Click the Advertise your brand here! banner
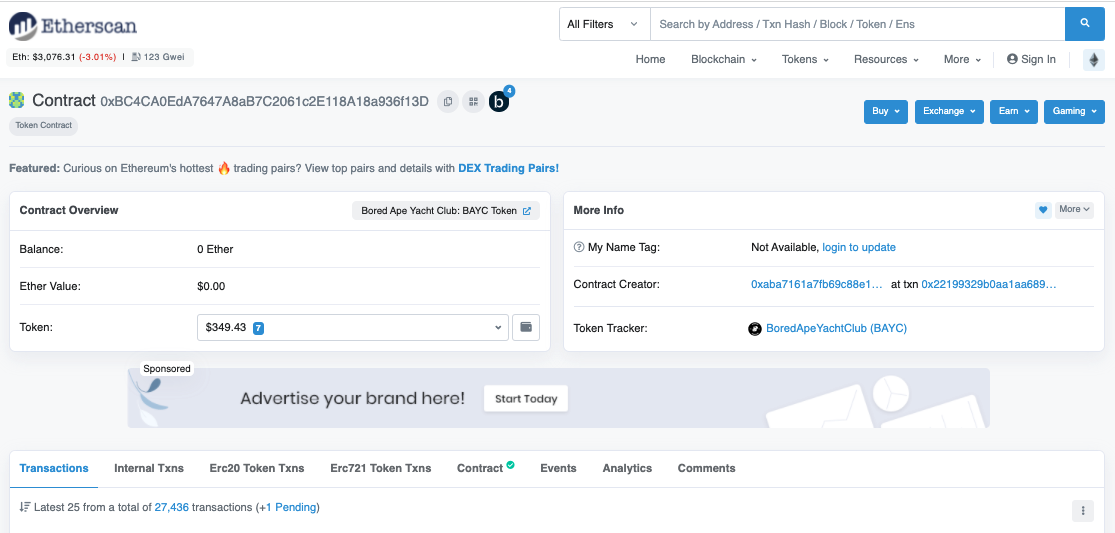Image resolution: width=1115 pixels, height=533 pixels. tap(558, 398)
